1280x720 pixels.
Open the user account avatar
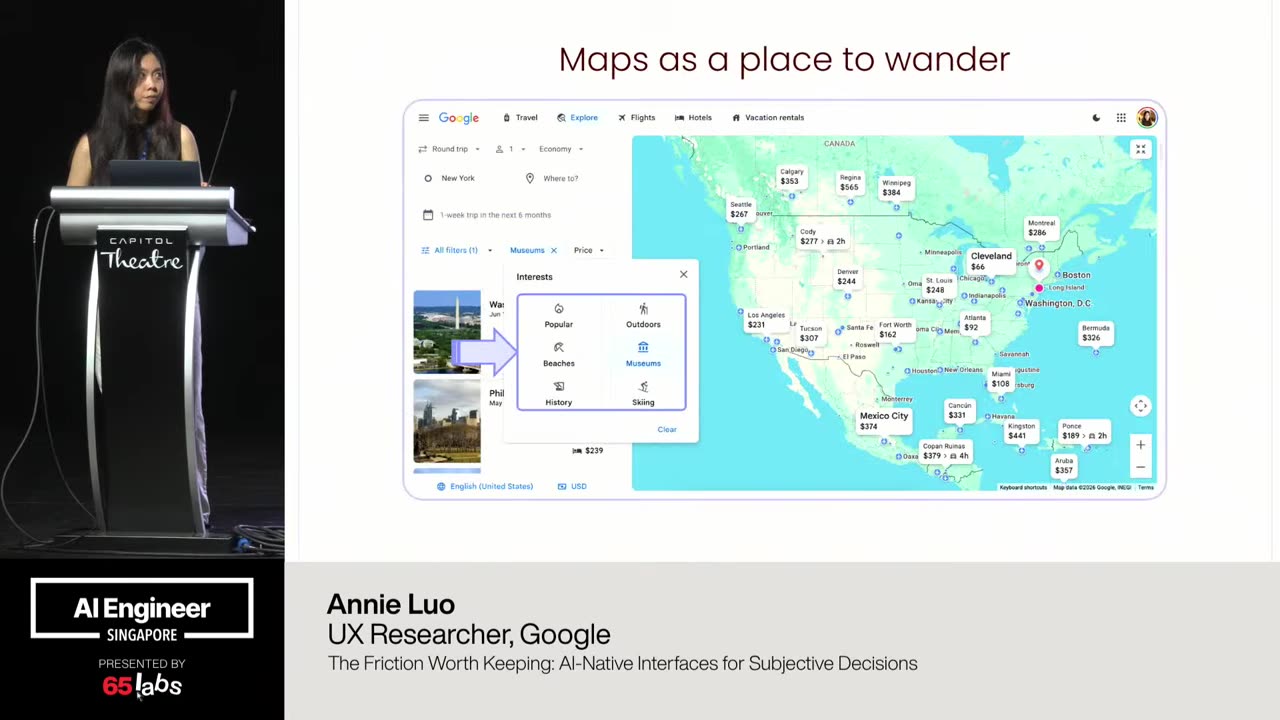[x=1146, y=118]
